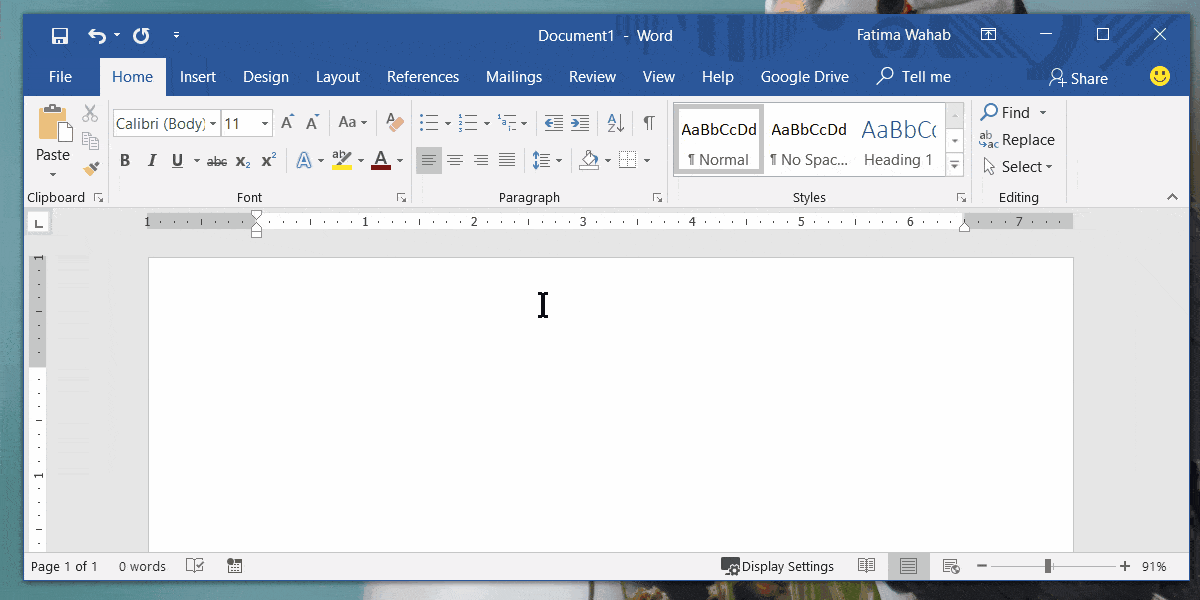The width and height of the screenshot is (1200, 600).
Task: Select the Sort icon in Paragraph group
Action: (x=616, y=123)
